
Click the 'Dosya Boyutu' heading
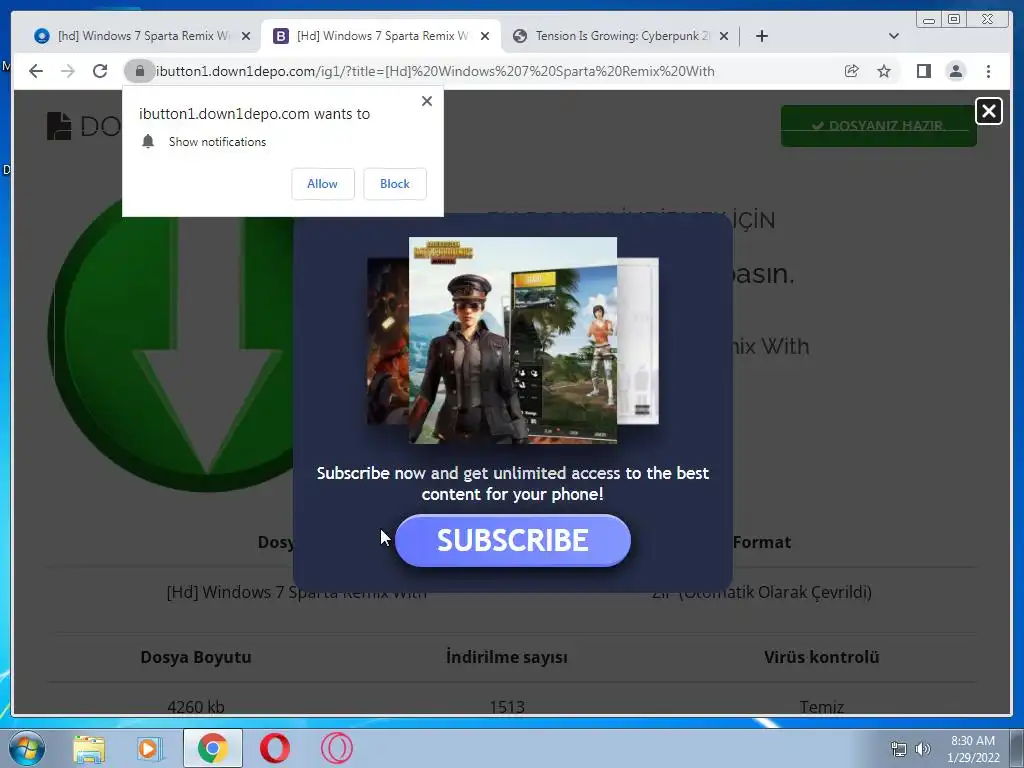click(x=196, y=657)
